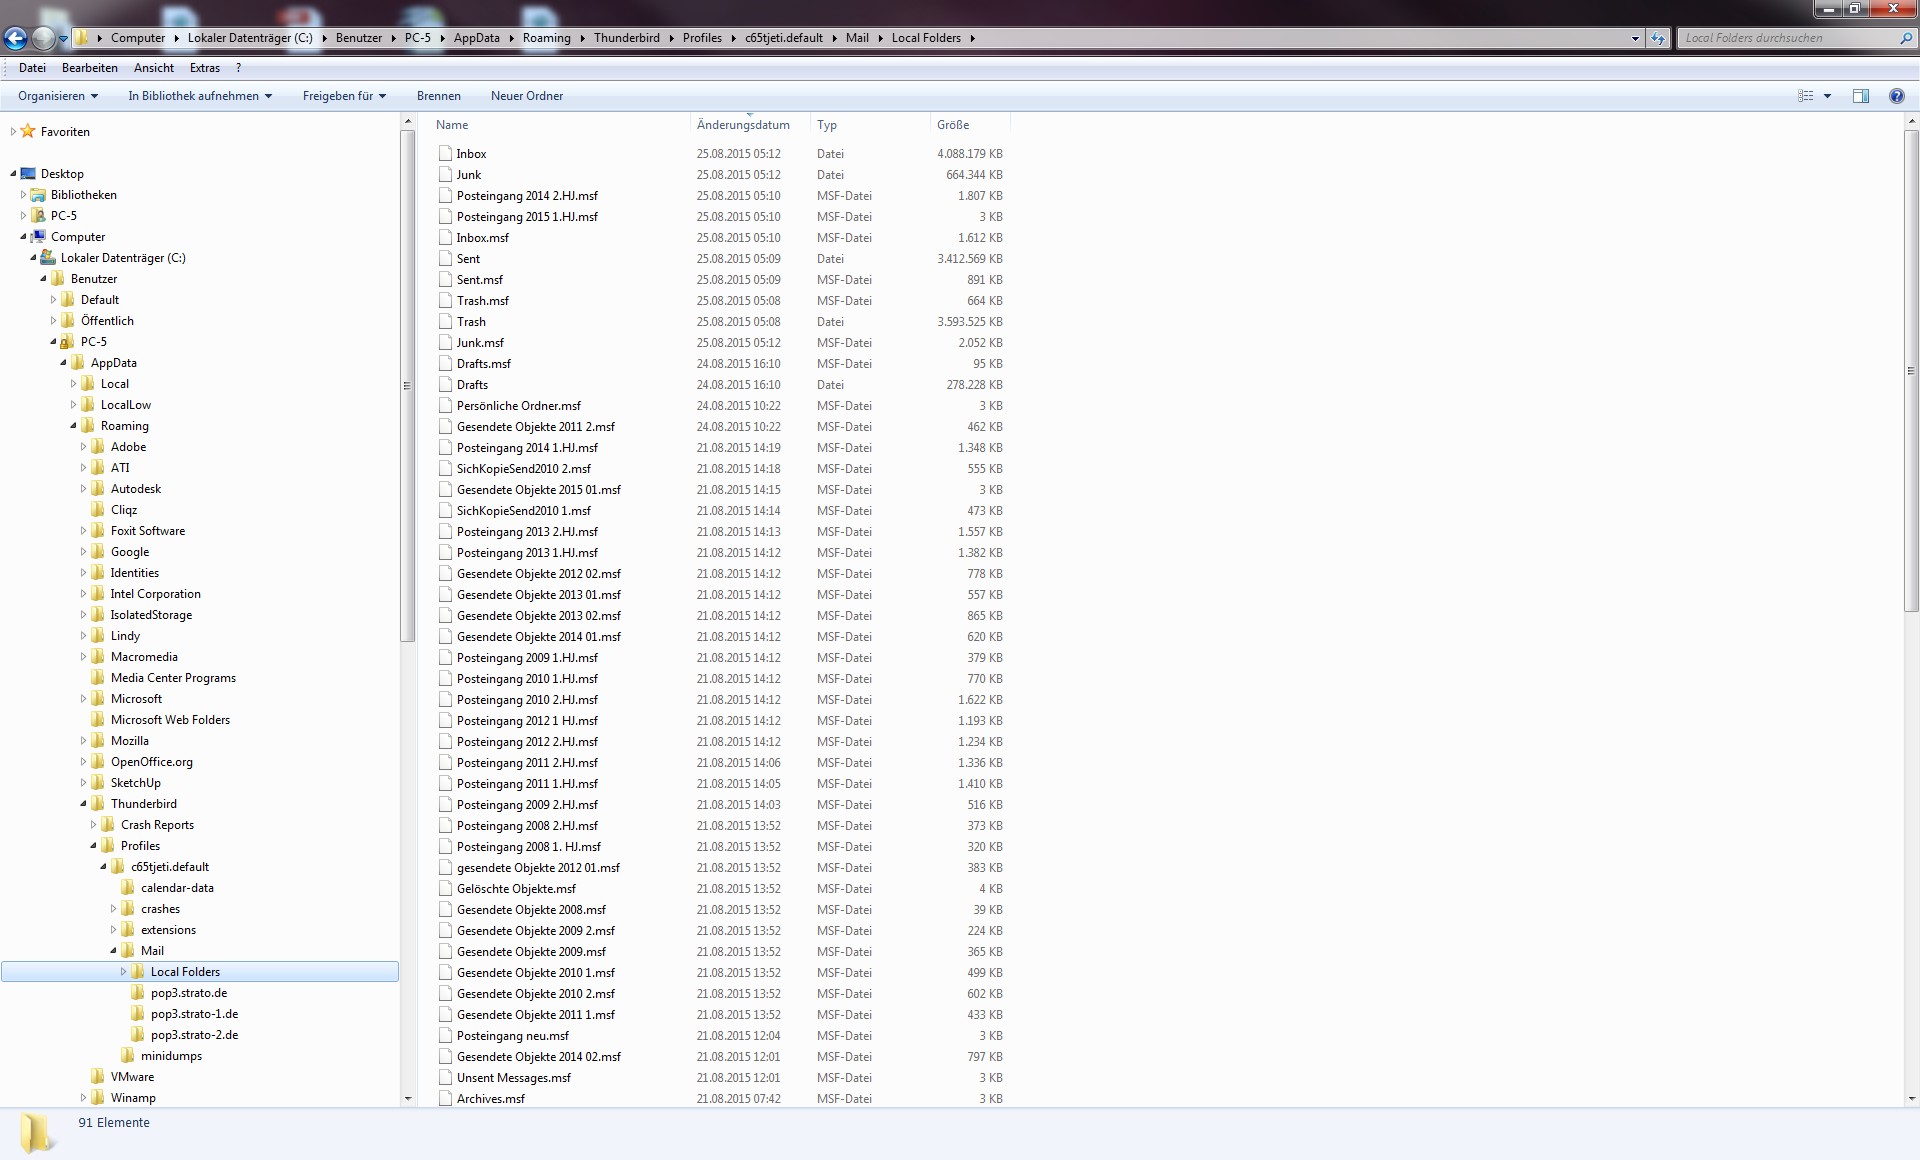Click the file icon of Junk.msf
Screen dimensions: 1920x1160
[x=445, y=343]
